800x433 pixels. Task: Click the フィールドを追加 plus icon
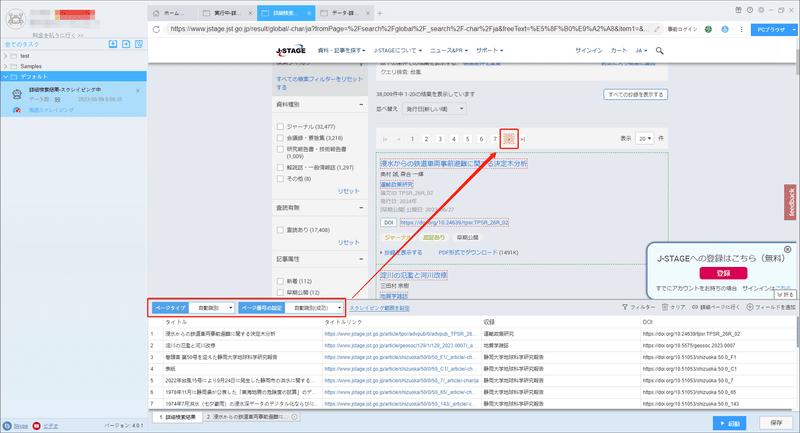(x=750, y=307)
